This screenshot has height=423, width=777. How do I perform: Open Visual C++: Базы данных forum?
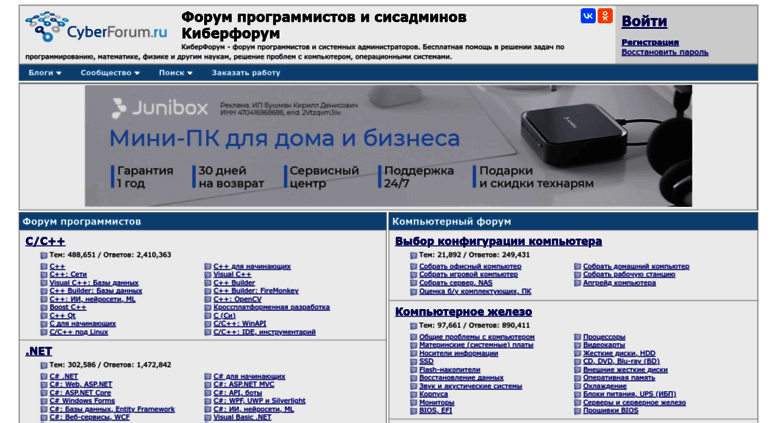coord(94,283)
